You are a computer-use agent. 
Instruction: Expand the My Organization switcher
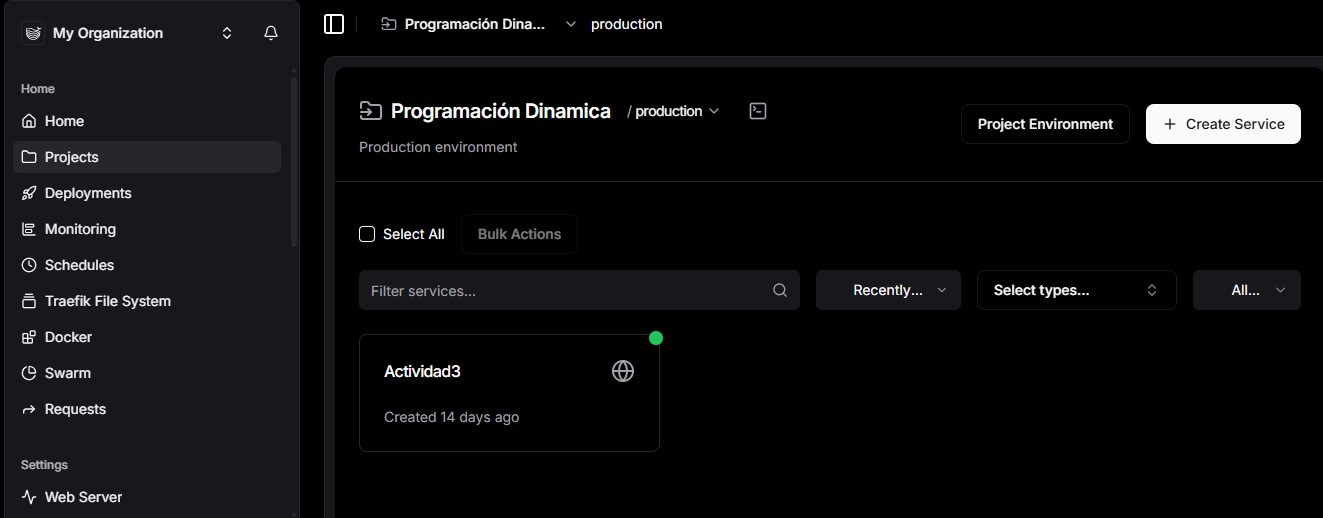pyautogui.click(x=227, y=33)
